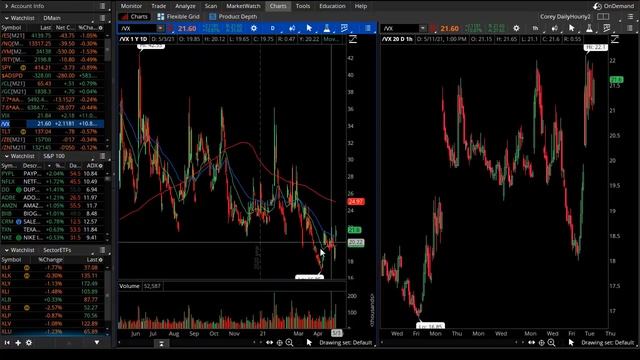This screenshot has height=360, width=640.
Task: Open the D timeframe selector in left chart
Action: [273, 28]
